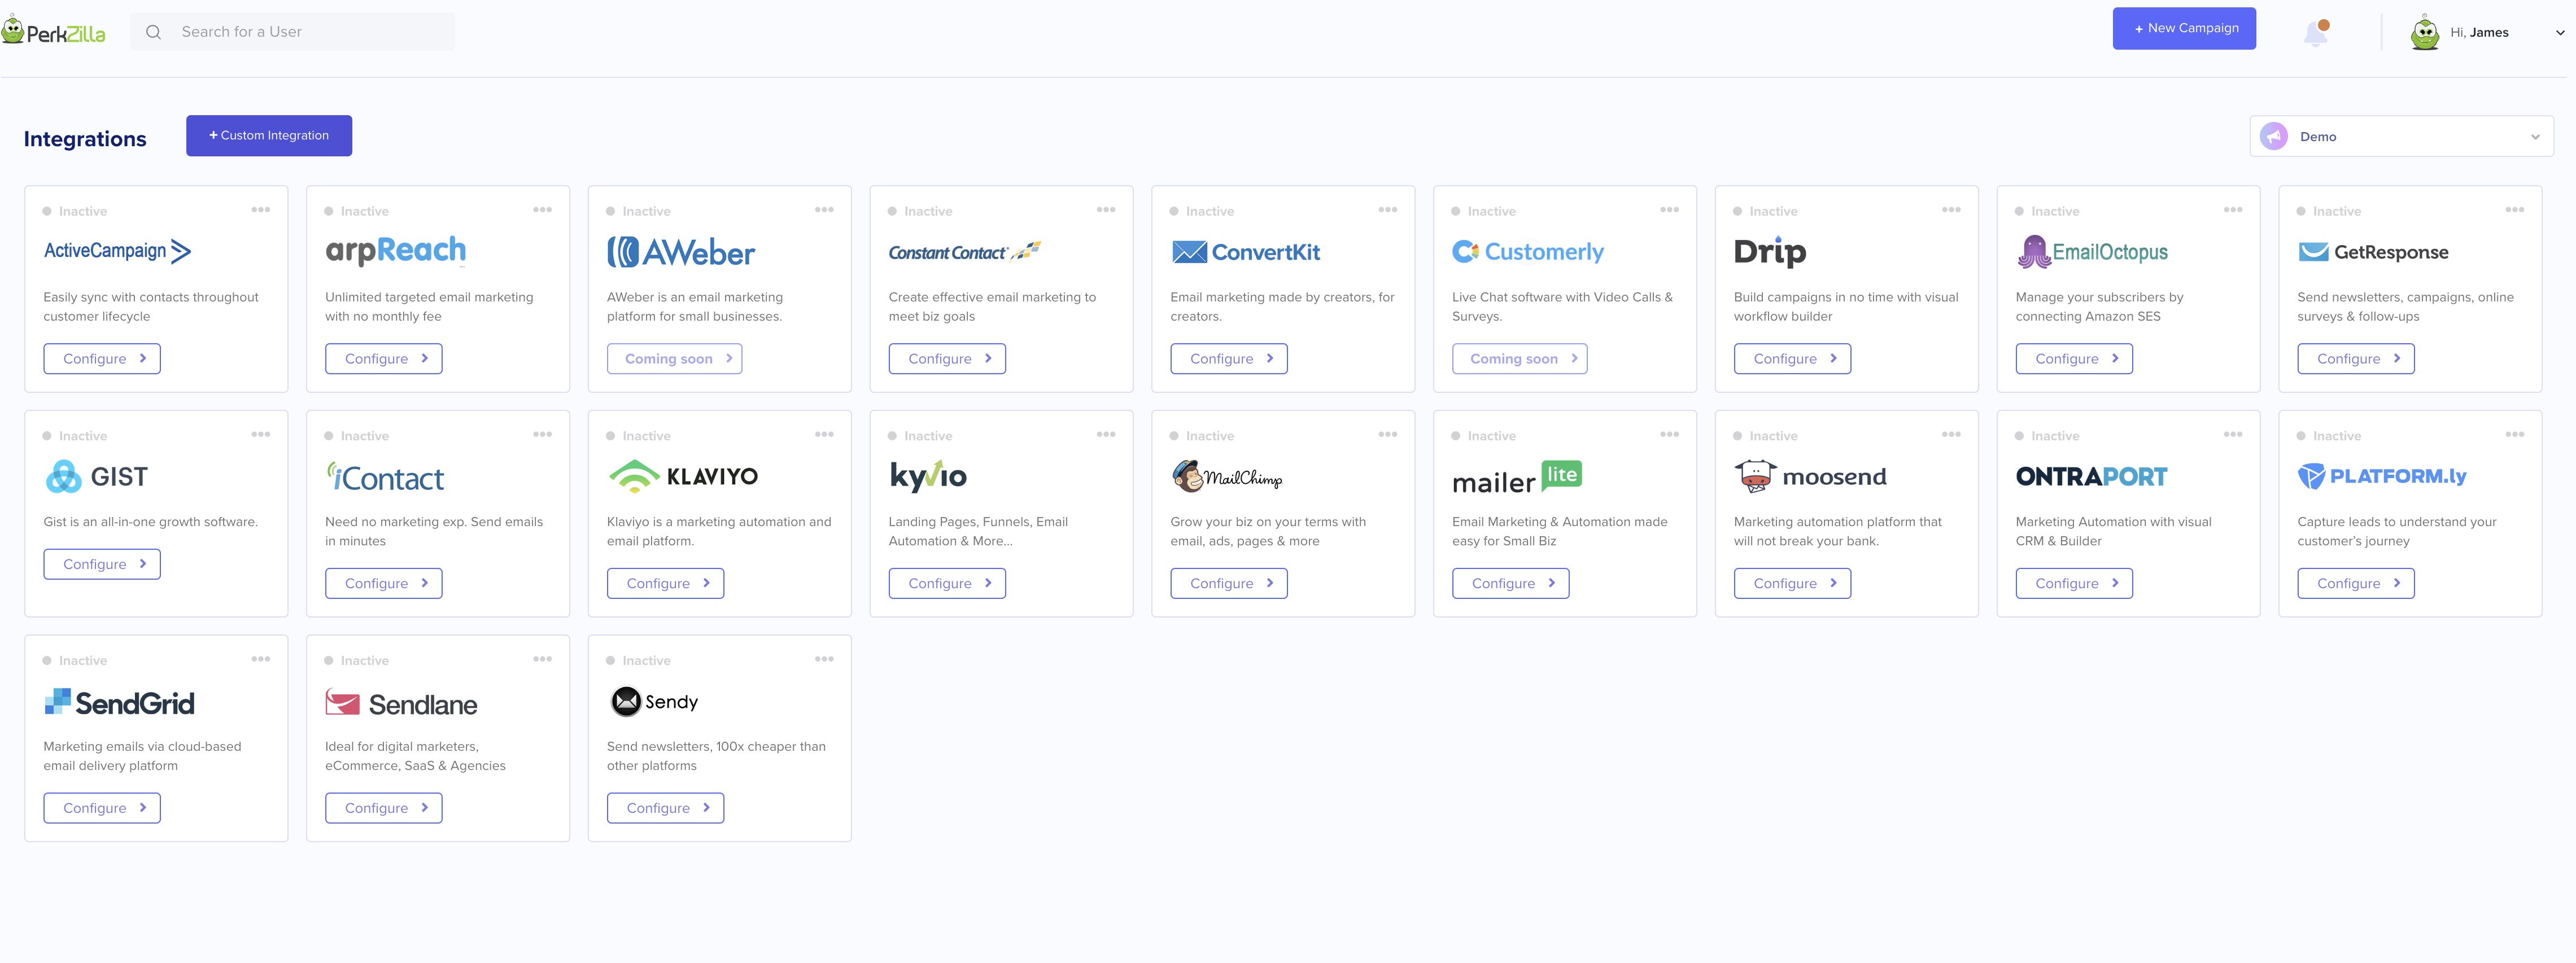
Task: Click the Drip logo thumbnail
Action: [1770, 252]
